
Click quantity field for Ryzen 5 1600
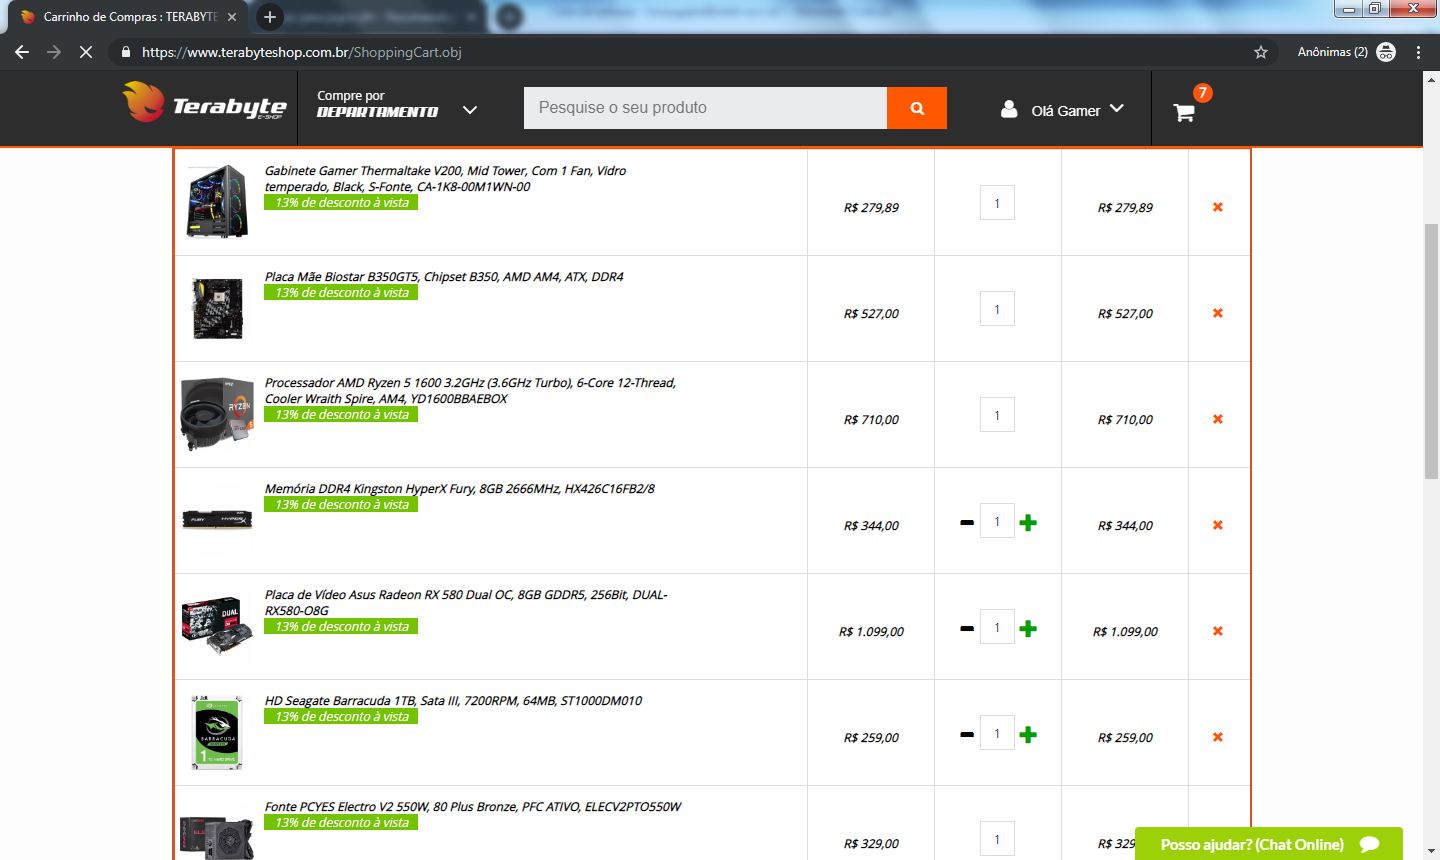pos(997,415)
